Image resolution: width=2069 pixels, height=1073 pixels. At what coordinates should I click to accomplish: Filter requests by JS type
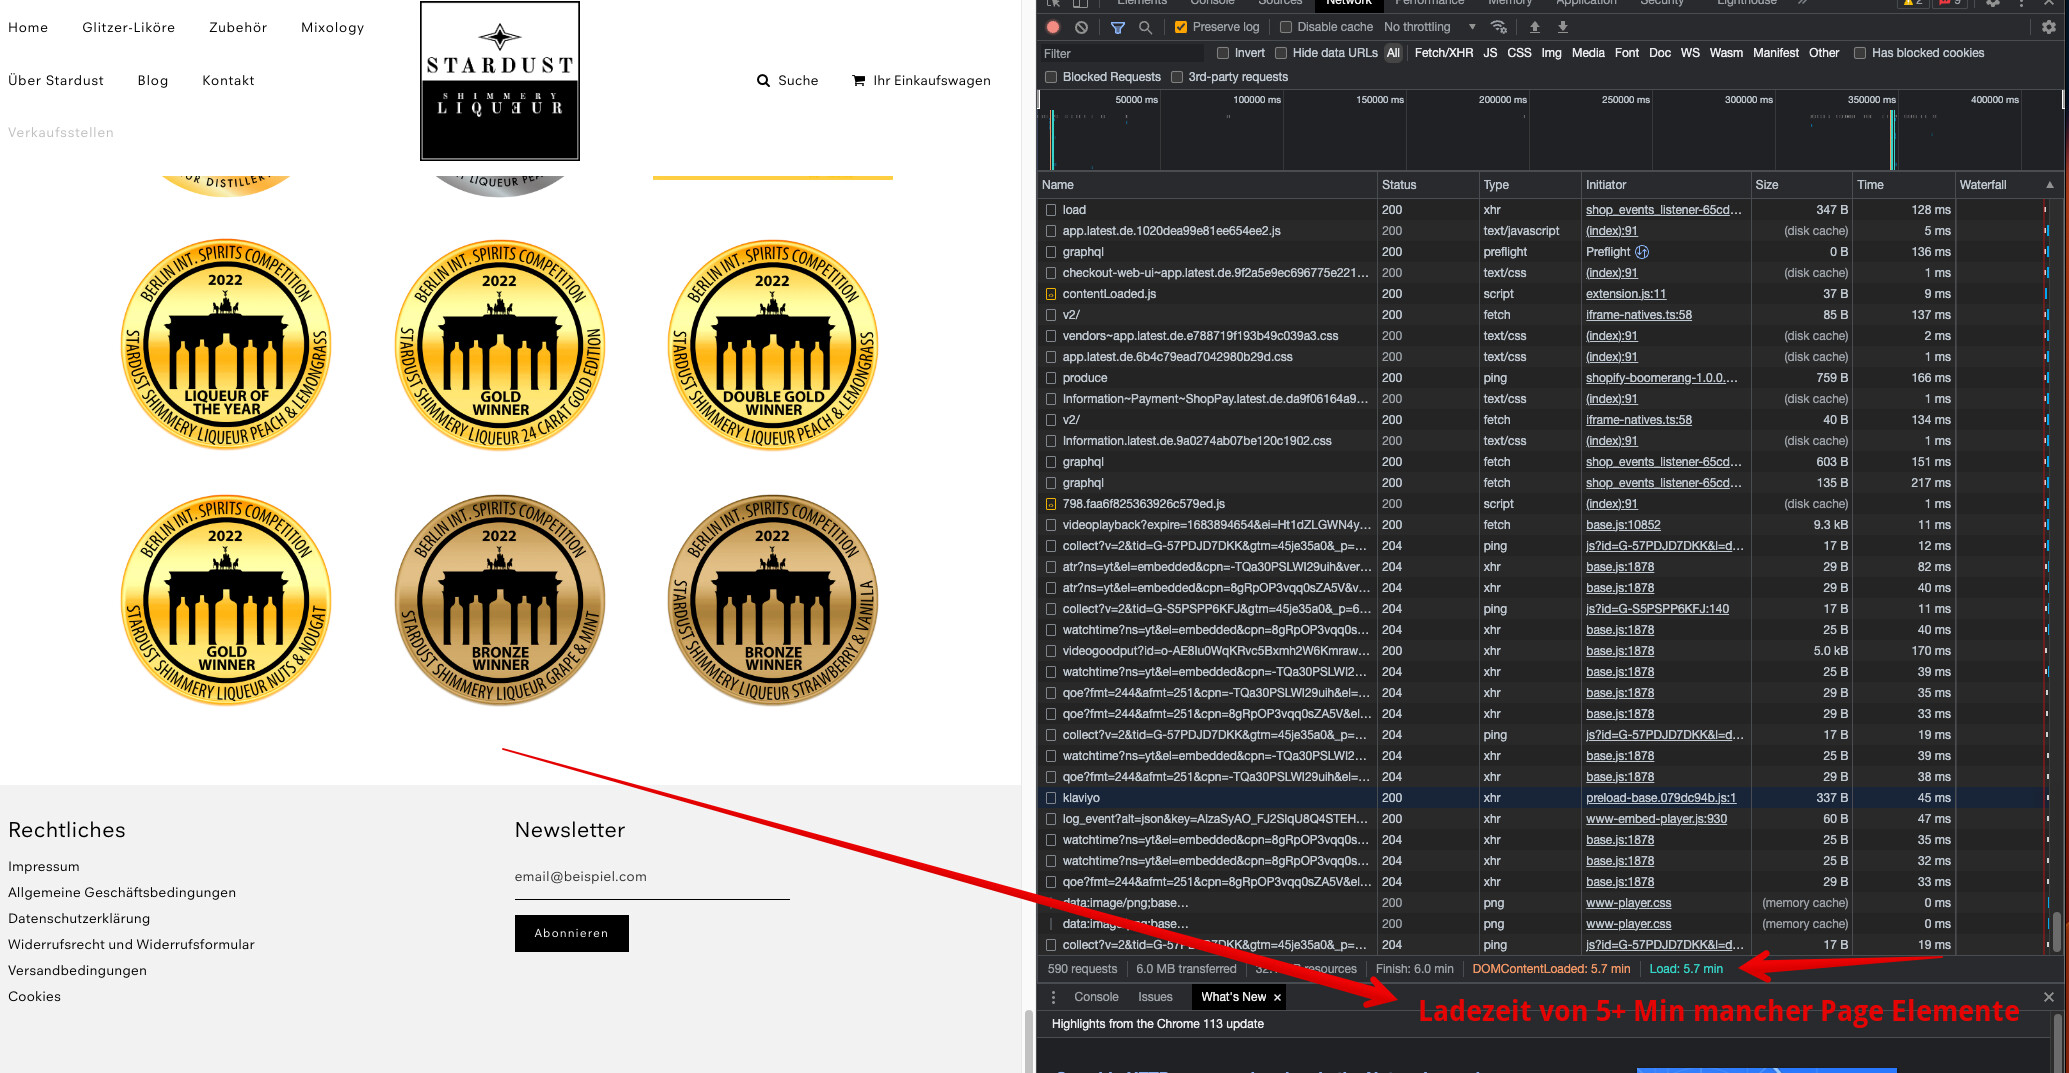(1490, 53)
